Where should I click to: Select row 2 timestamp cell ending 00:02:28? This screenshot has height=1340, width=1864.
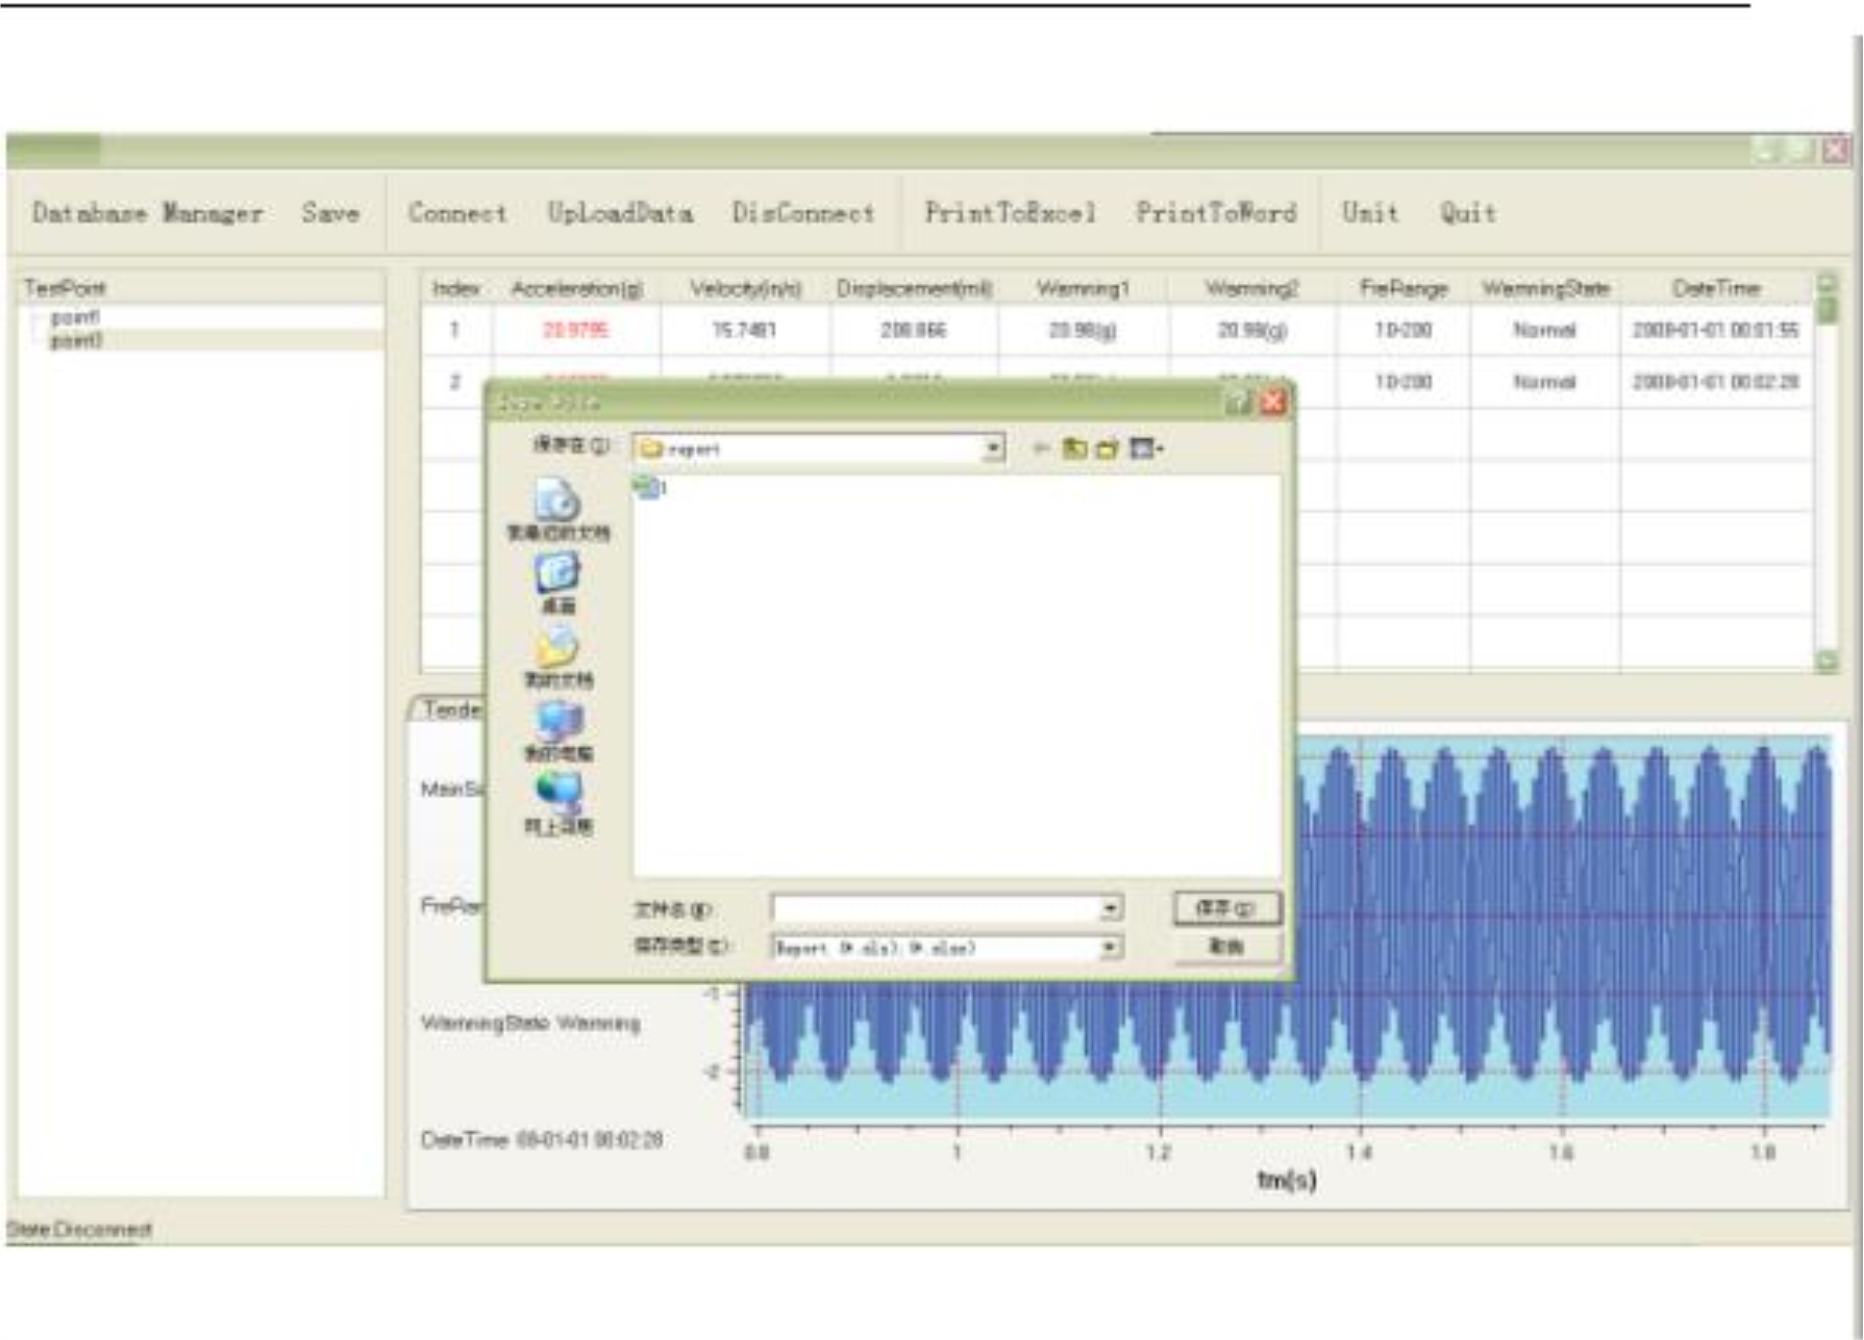1716,382
